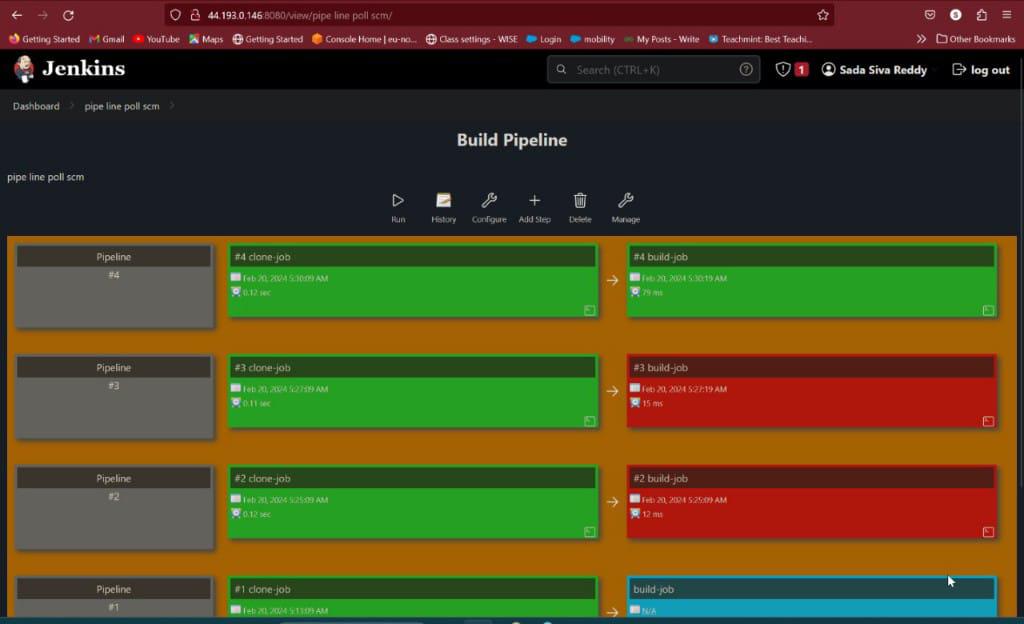Open #3 clone-job build link
Viewport: 1024px width, 624px height.
(x=263, y=367)
